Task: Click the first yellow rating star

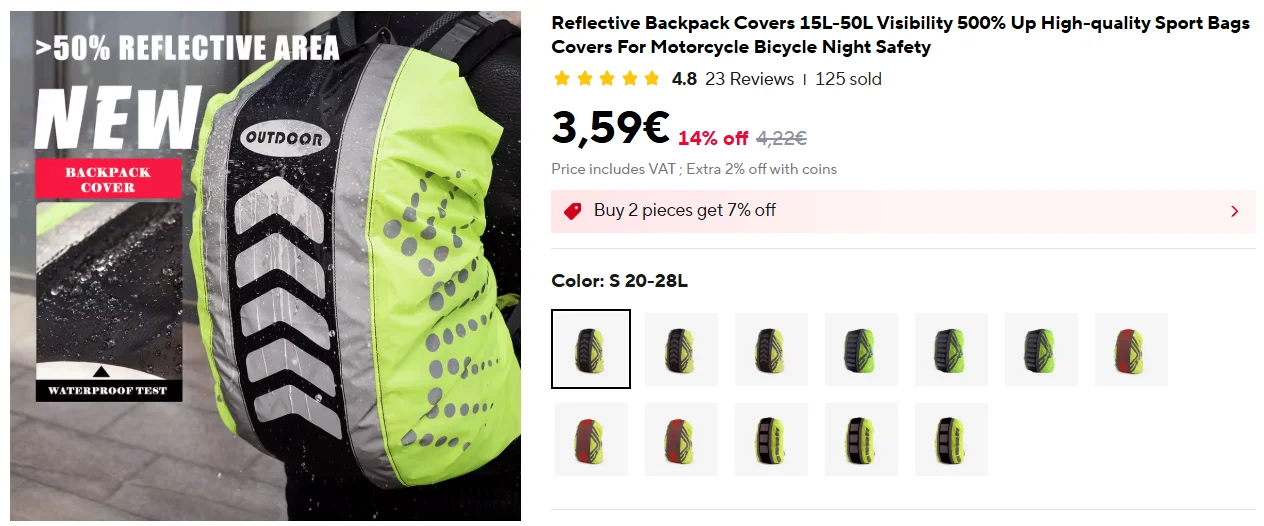Action: (x=561, y=79)
